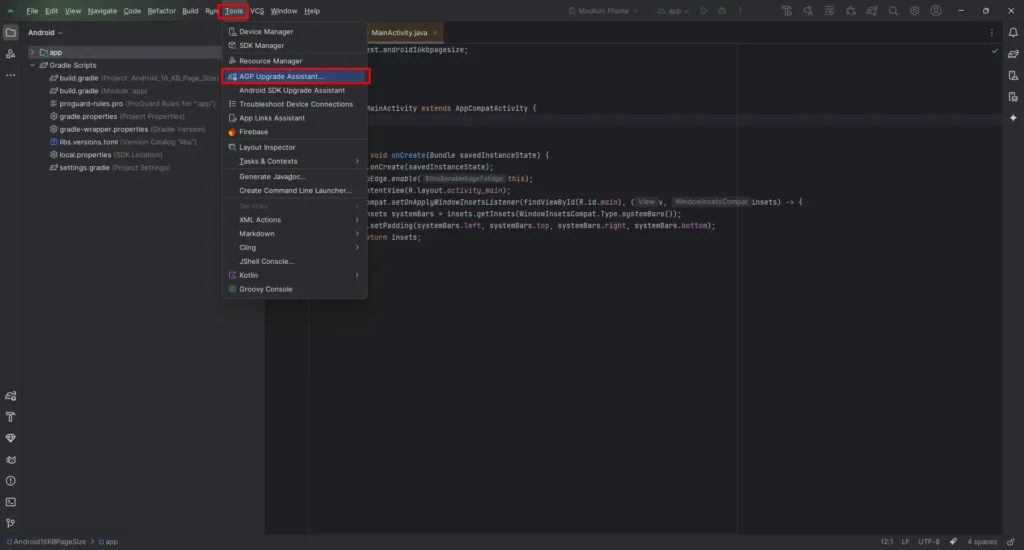
Task: Click Android16KBPageSize breadcrumb in status bar
Action: 46,542
